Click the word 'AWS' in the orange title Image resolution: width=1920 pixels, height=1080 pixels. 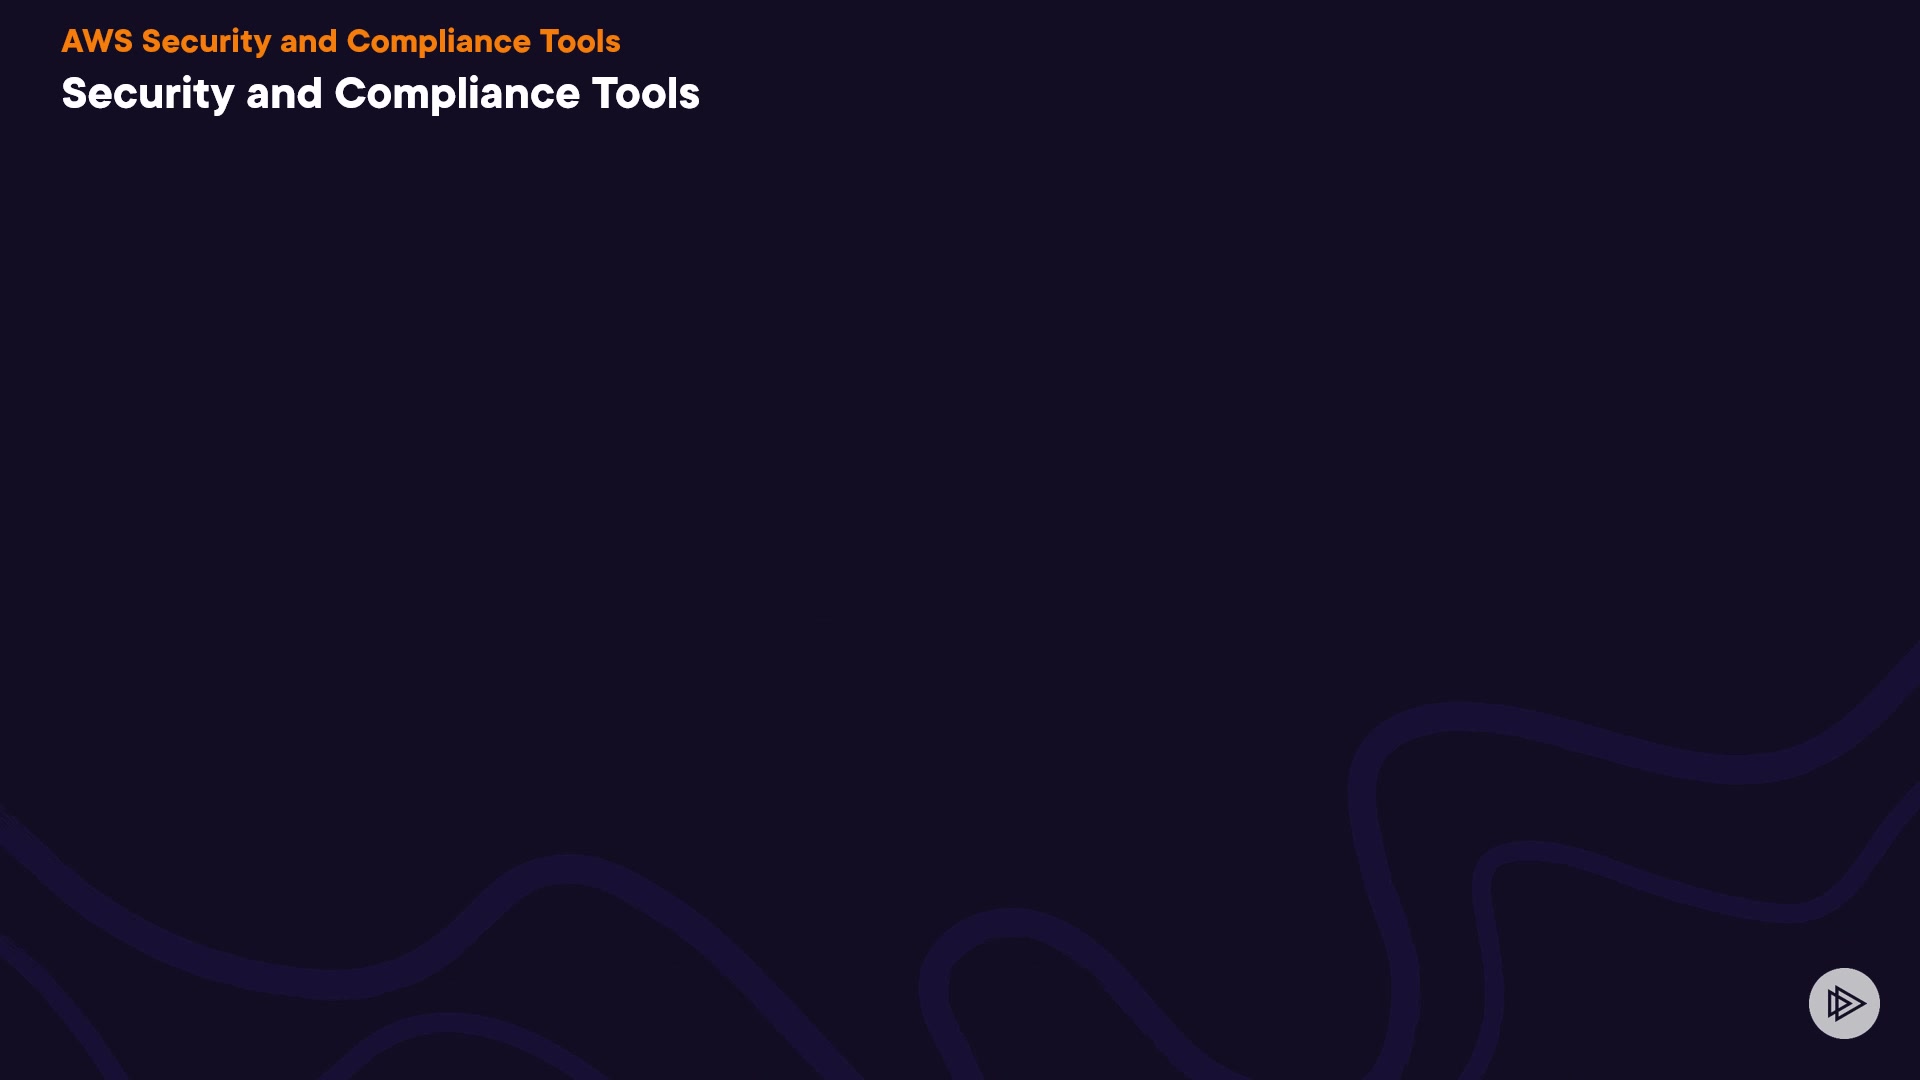97,42
